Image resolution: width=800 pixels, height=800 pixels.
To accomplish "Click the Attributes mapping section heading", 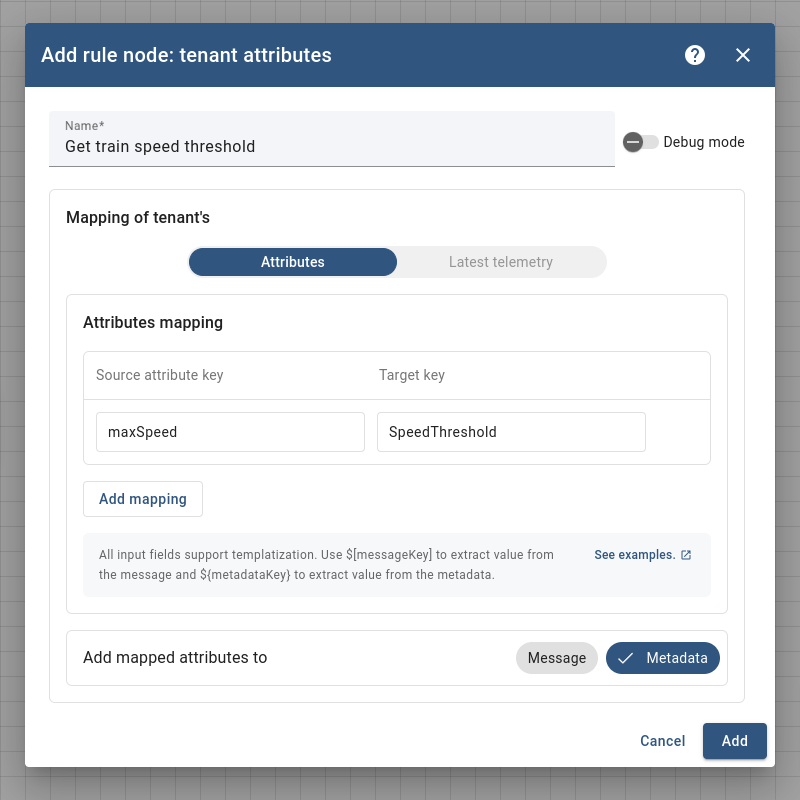I will [x=153, y=323].
